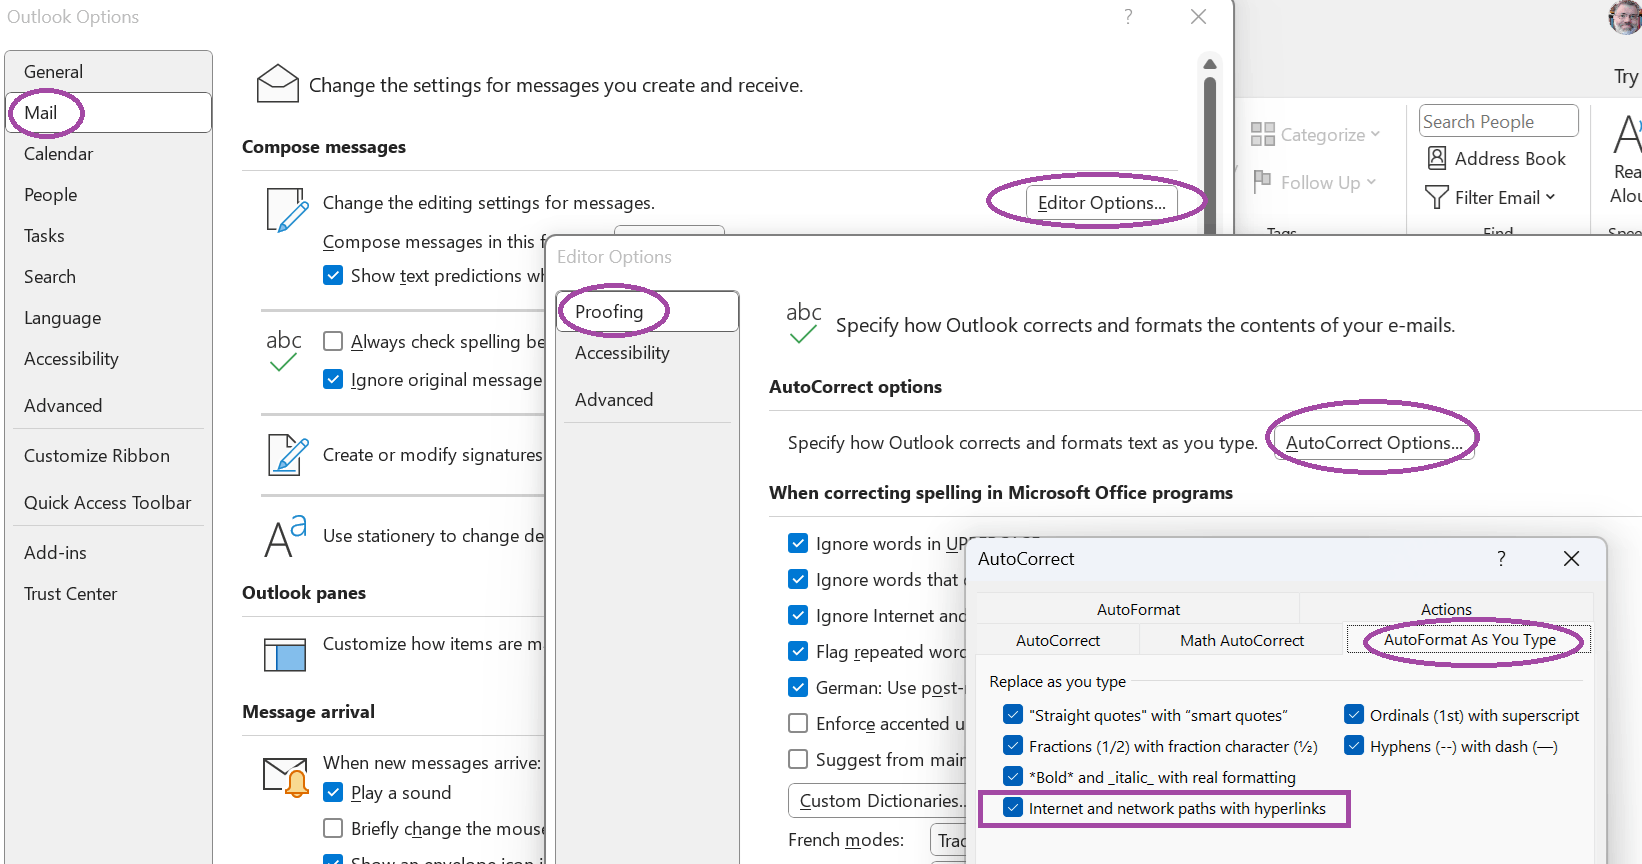Toggle Show text predictions while typing

(333, 275)
